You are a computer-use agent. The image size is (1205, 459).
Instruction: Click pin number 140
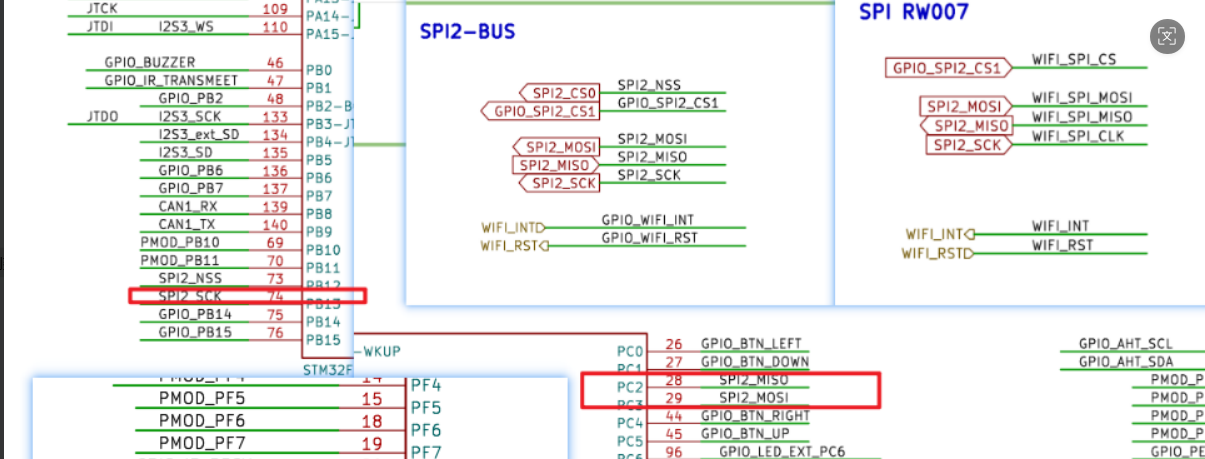click(275, 225)
